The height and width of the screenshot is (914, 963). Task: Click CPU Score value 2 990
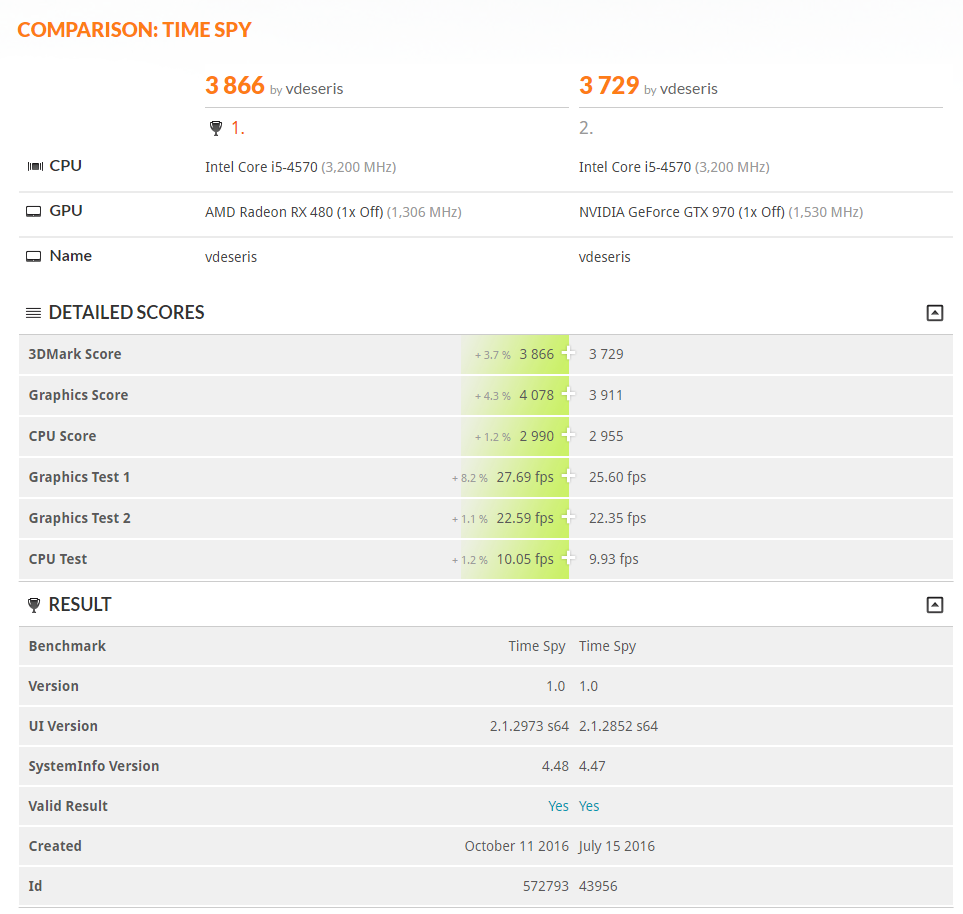pos(537,436)
